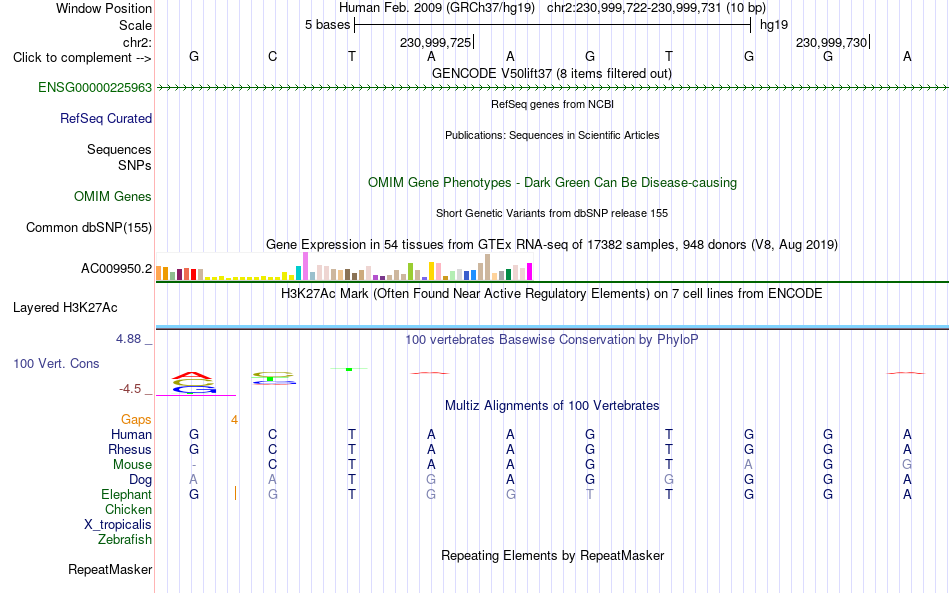Click coordinate marker 230,999,725
The image size is (950, 593).
point(435,42)
